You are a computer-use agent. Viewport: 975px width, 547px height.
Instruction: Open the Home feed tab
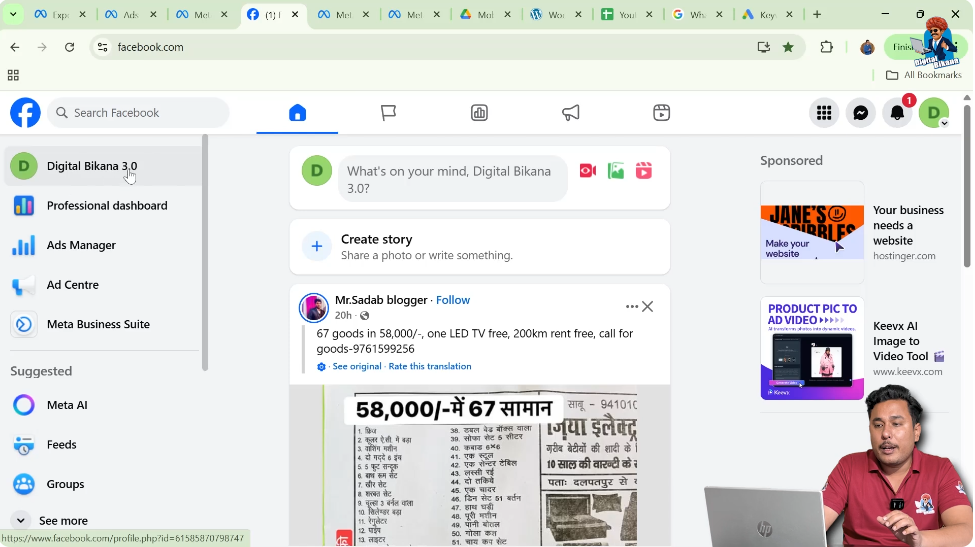[x=297, y=113]
